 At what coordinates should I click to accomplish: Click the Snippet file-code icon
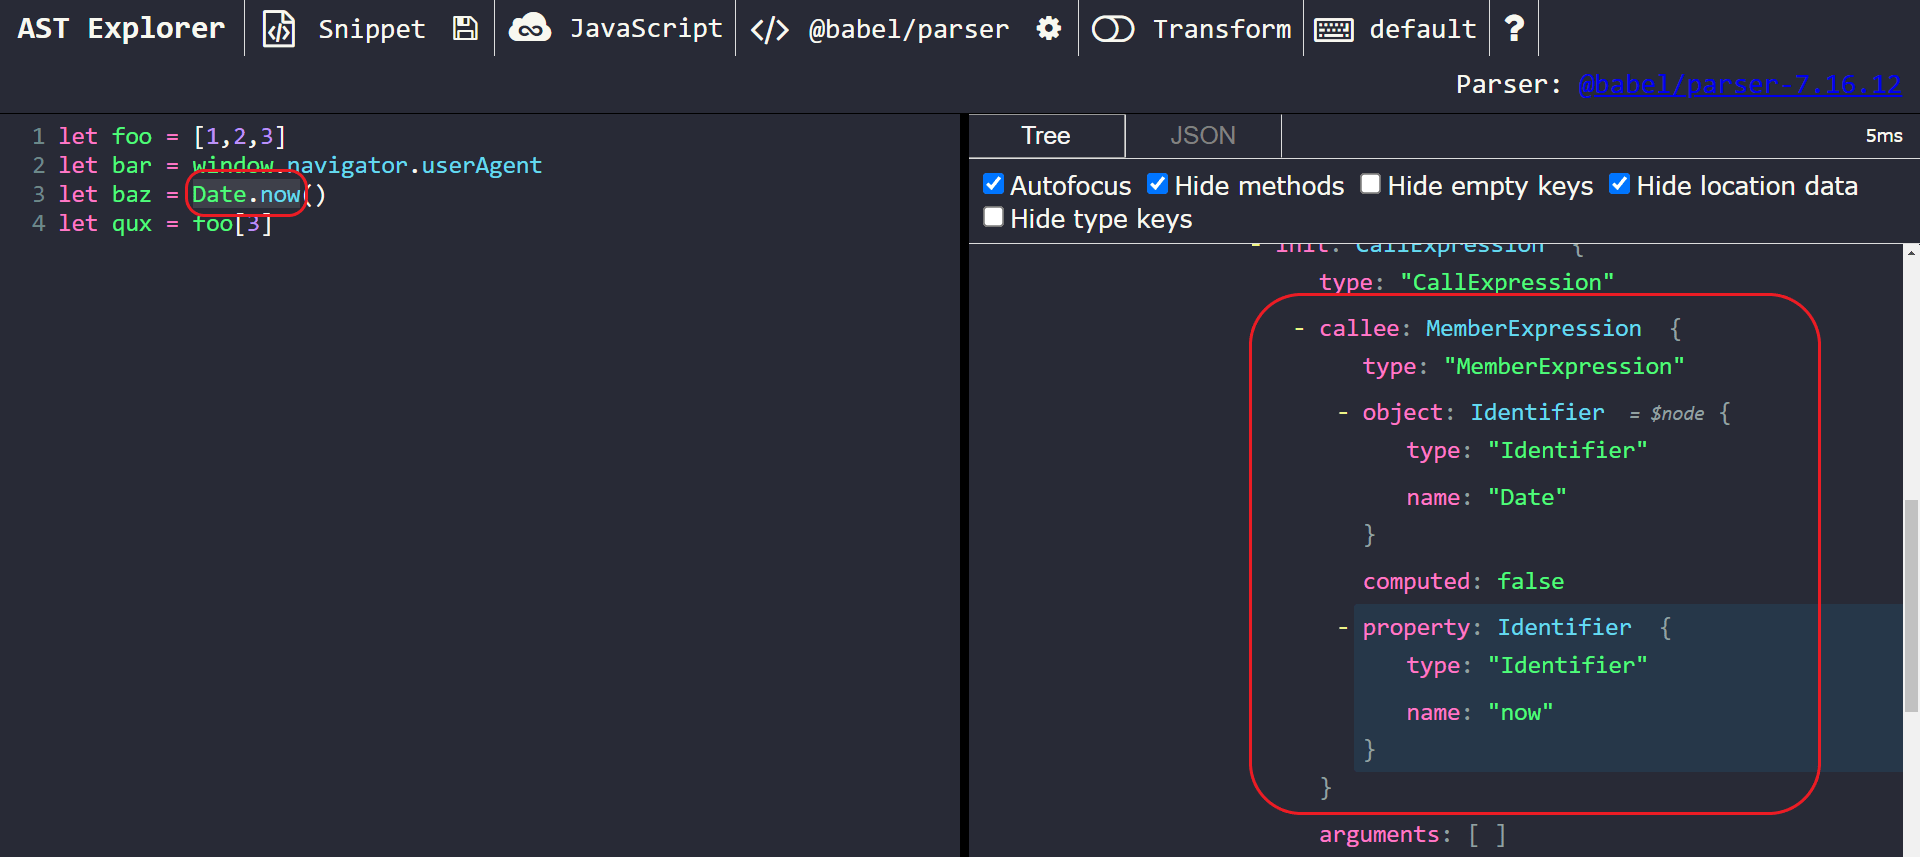pos(279,29)
